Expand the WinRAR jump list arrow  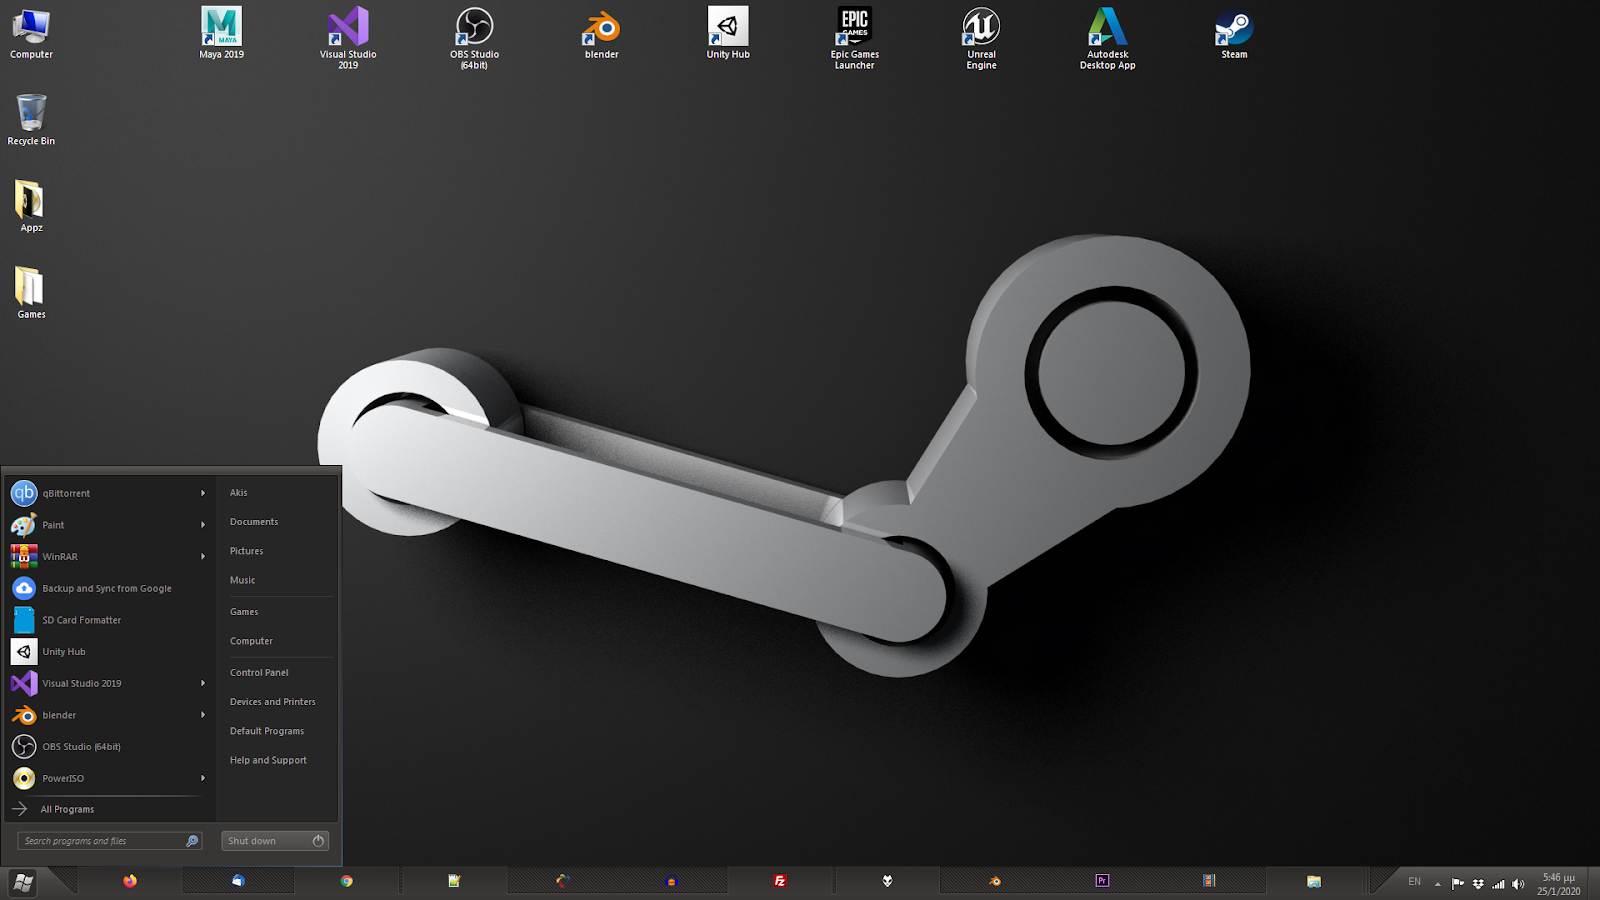pyautogui.click(x=203, y=557)
